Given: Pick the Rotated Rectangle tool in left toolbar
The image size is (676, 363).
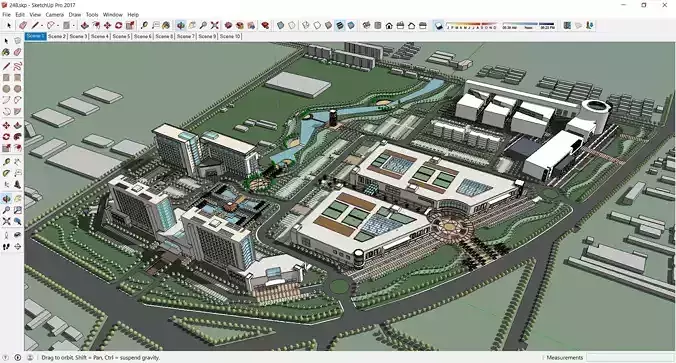Looking at the screenshot, I should (x=17, y=78).
